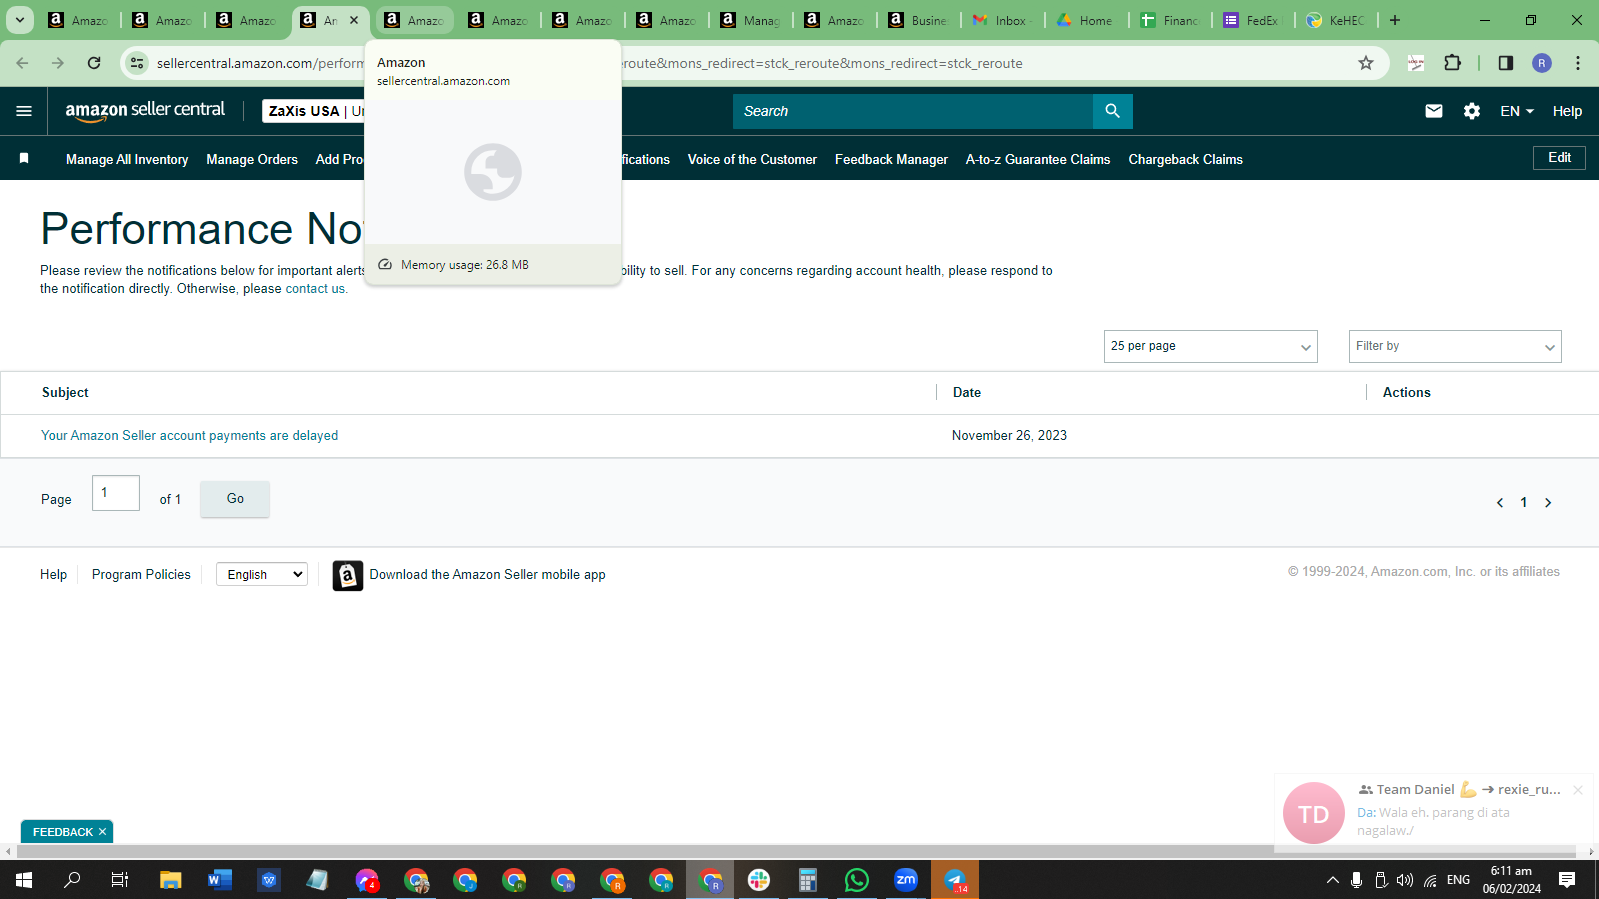Open File Explorer from the taskbar
Image resolution: width=1599 pixels, height=899 pixels.
click(x=171, y=880)
